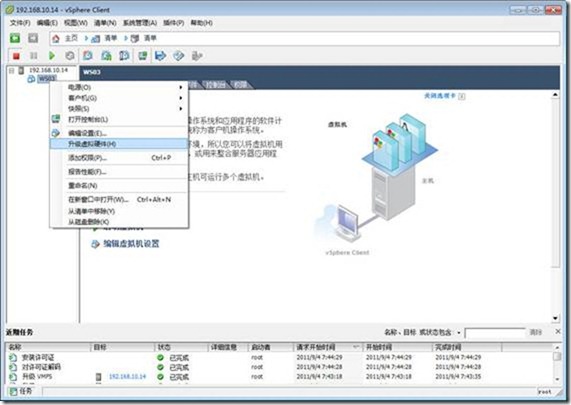The height and width of the screenshot is (405, 571).
Task: Click the Revert to Snapshot toolbar icon
Action: (x=106, y=56)
